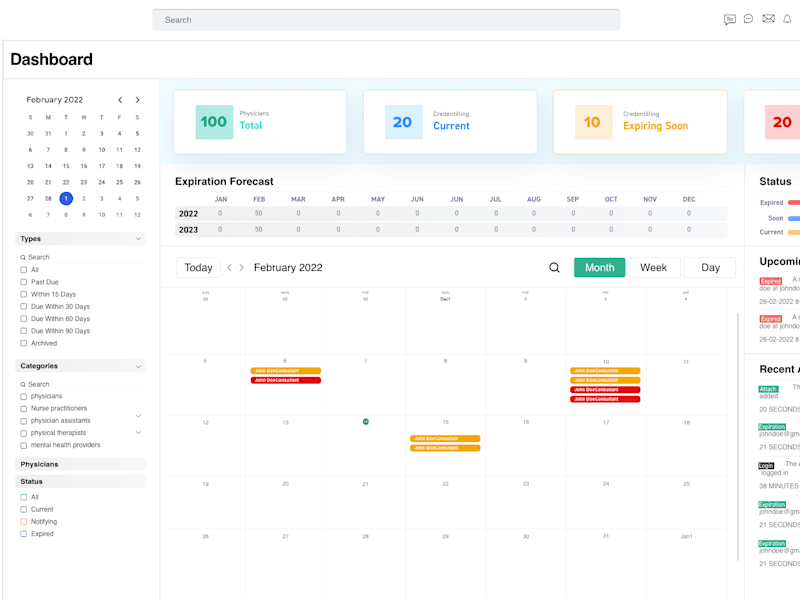The width and height of the screenshot is (800, 600).
Task: Click the Current orange status bar
Action: click(794, 232)
